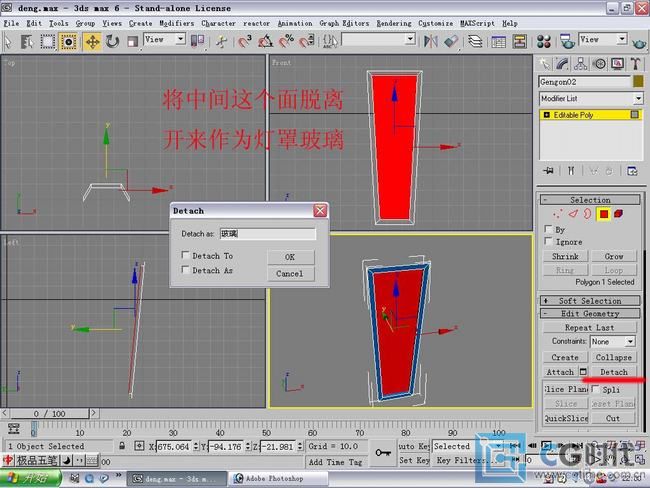Click the Pin Stack icon

[x=548, y=171]
